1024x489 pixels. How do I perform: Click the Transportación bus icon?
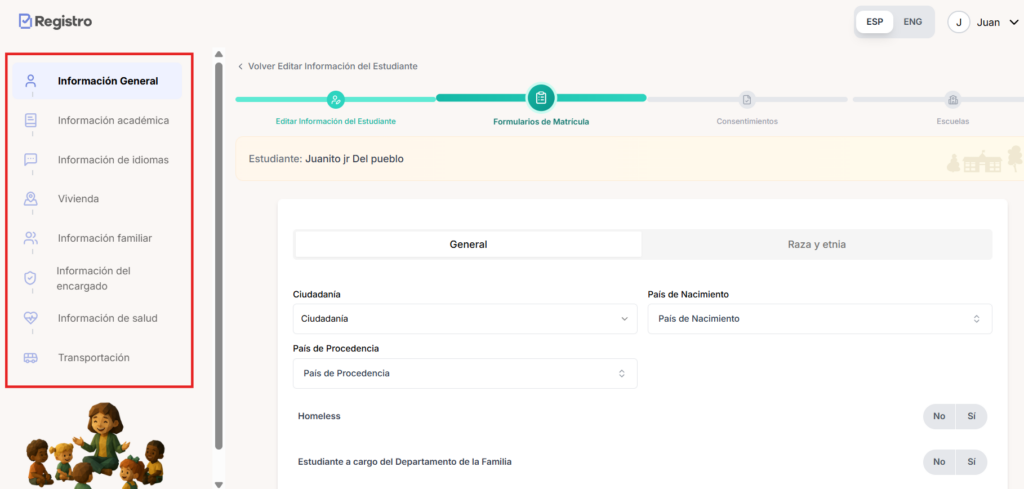[31, 357]
